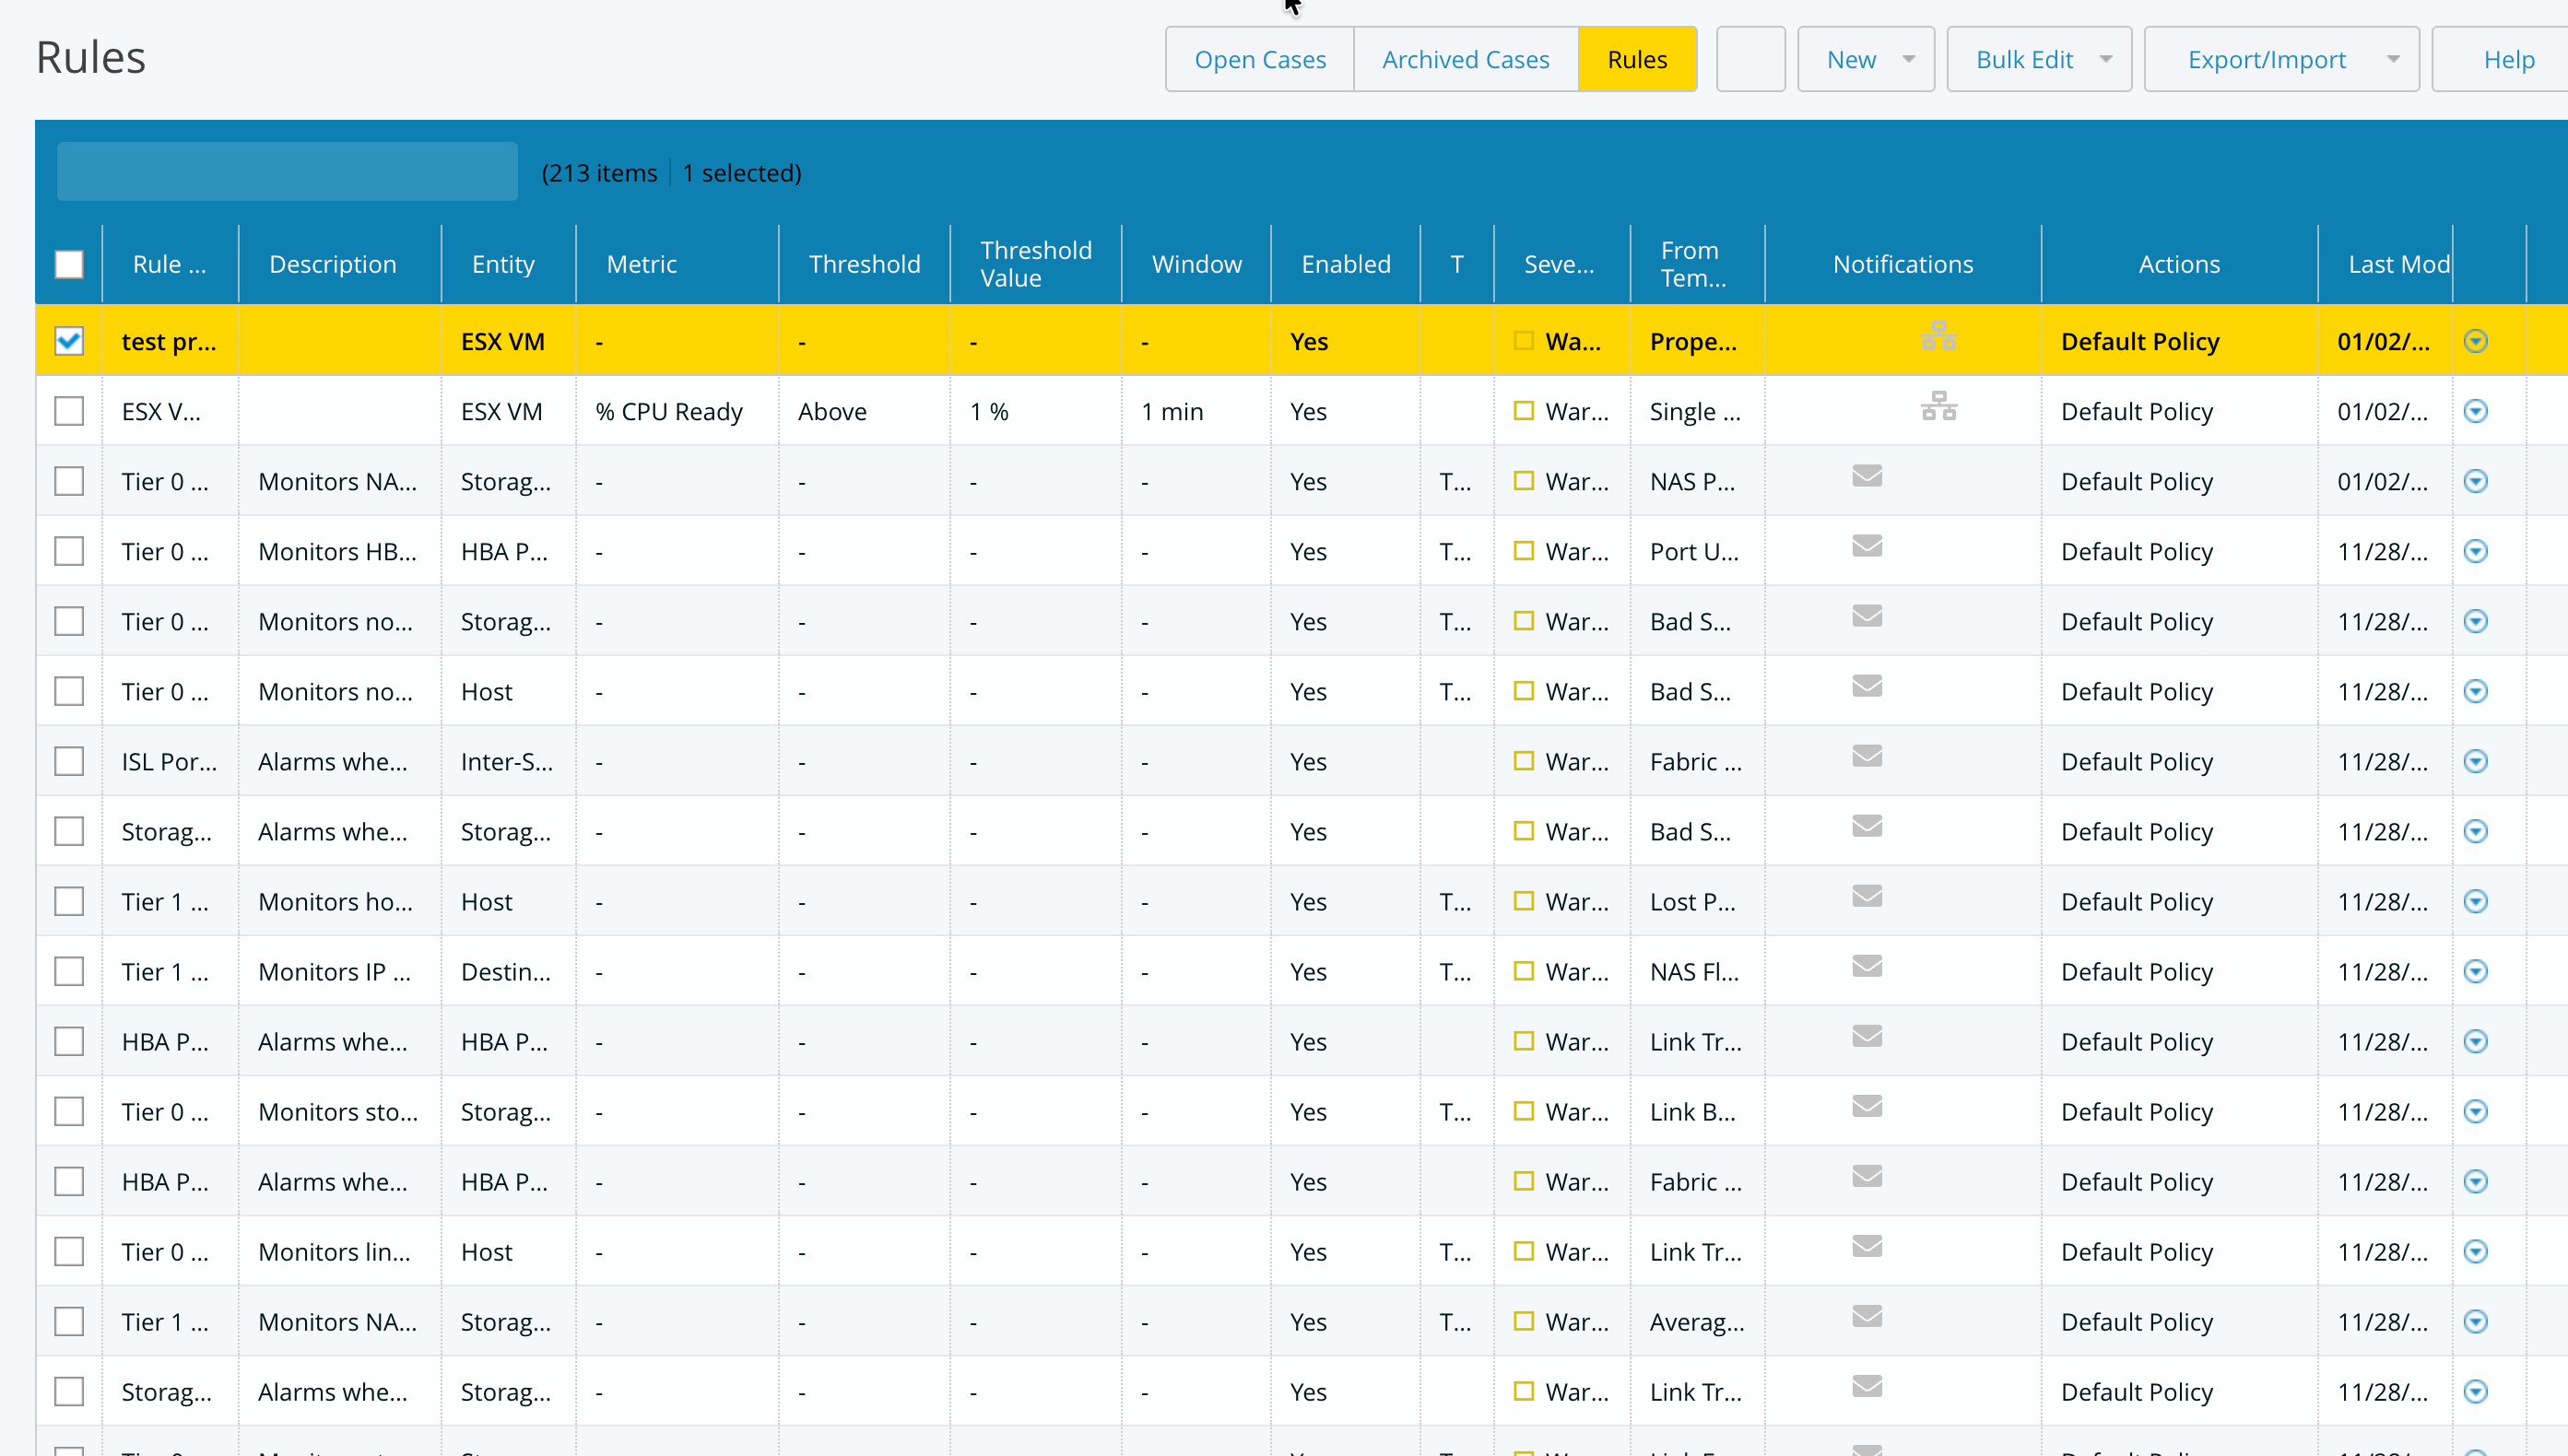Image resolution: width=2568 pixels, height=1456 pixels.
Task: Open row action menu for test pr rule
Action: click(2475, 342)
